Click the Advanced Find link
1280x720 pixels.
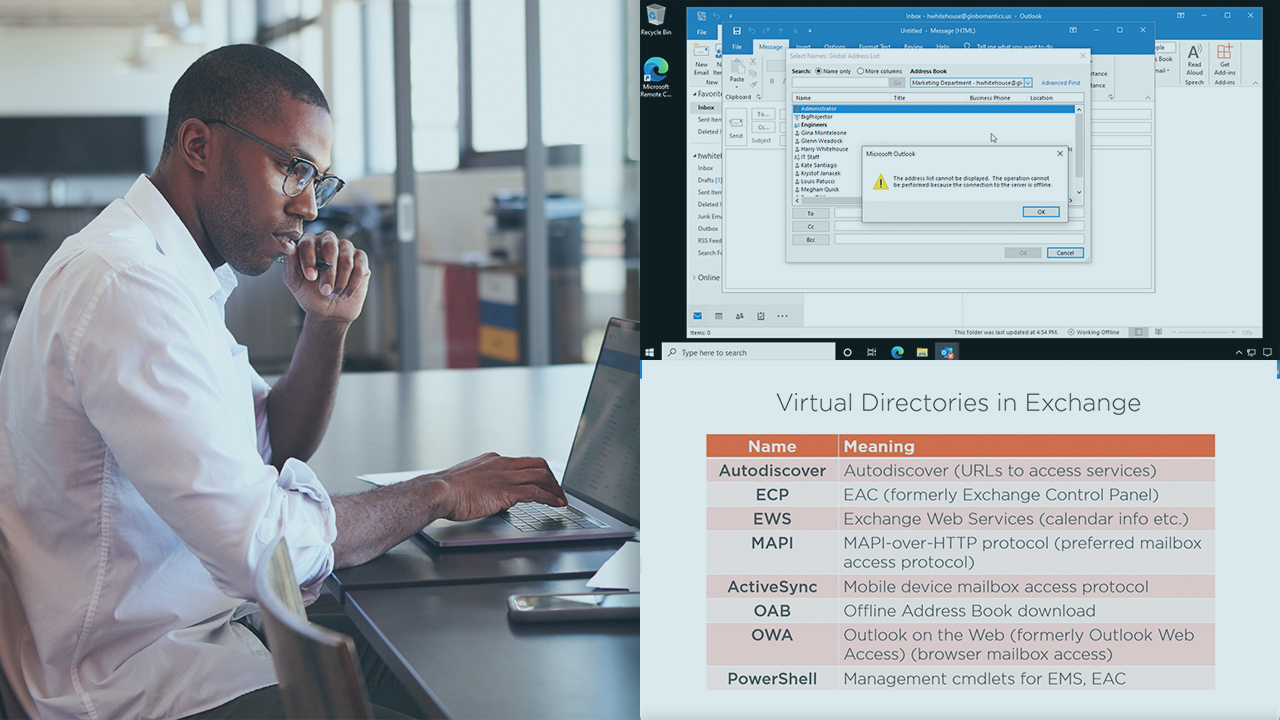[1060, 83]
